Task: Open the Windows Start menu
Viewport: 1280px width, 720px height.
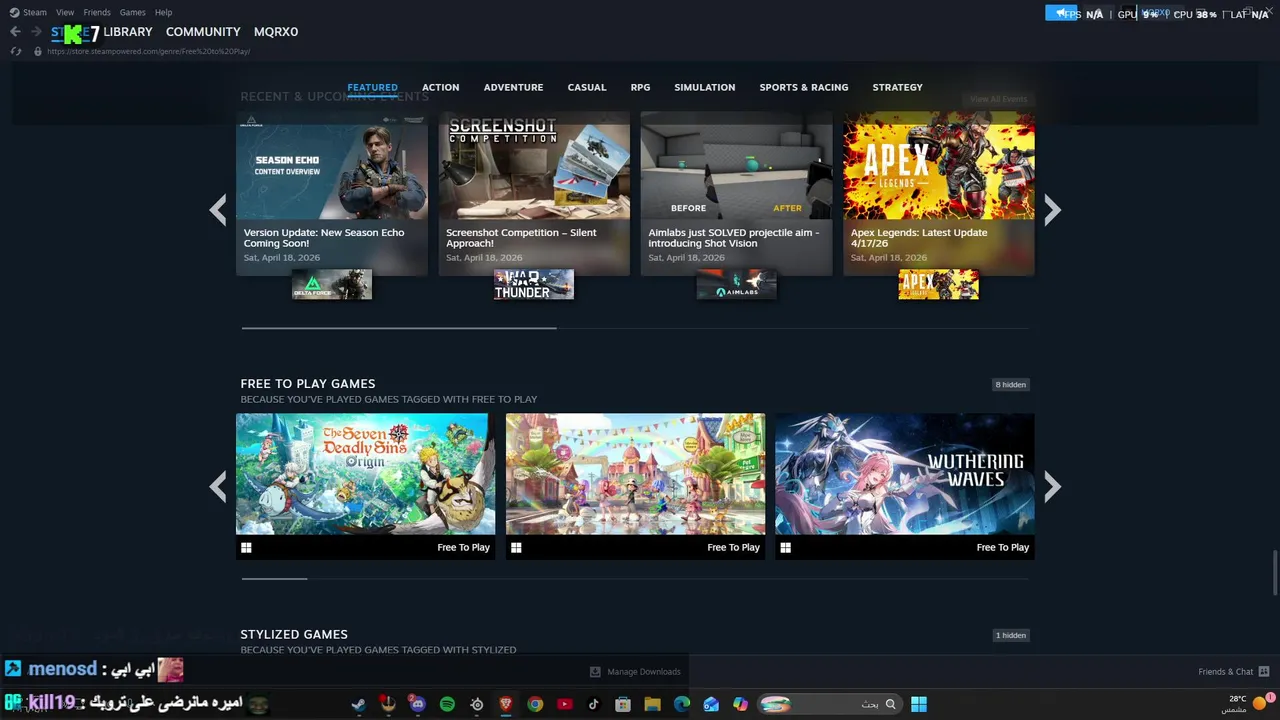Action: pos(919,704)
